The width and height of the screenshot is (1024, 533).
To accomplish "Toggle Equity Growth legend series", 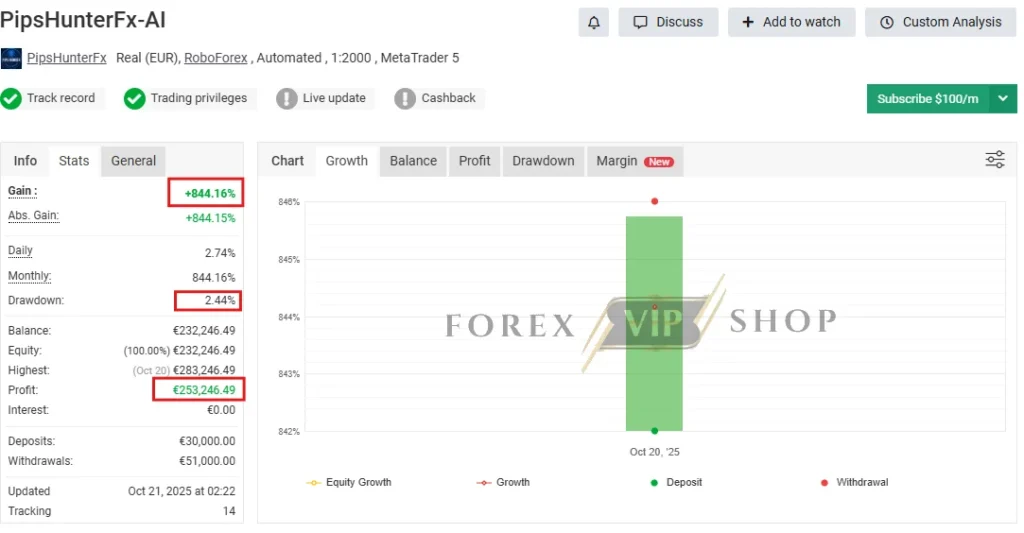I will click(349, 482).
